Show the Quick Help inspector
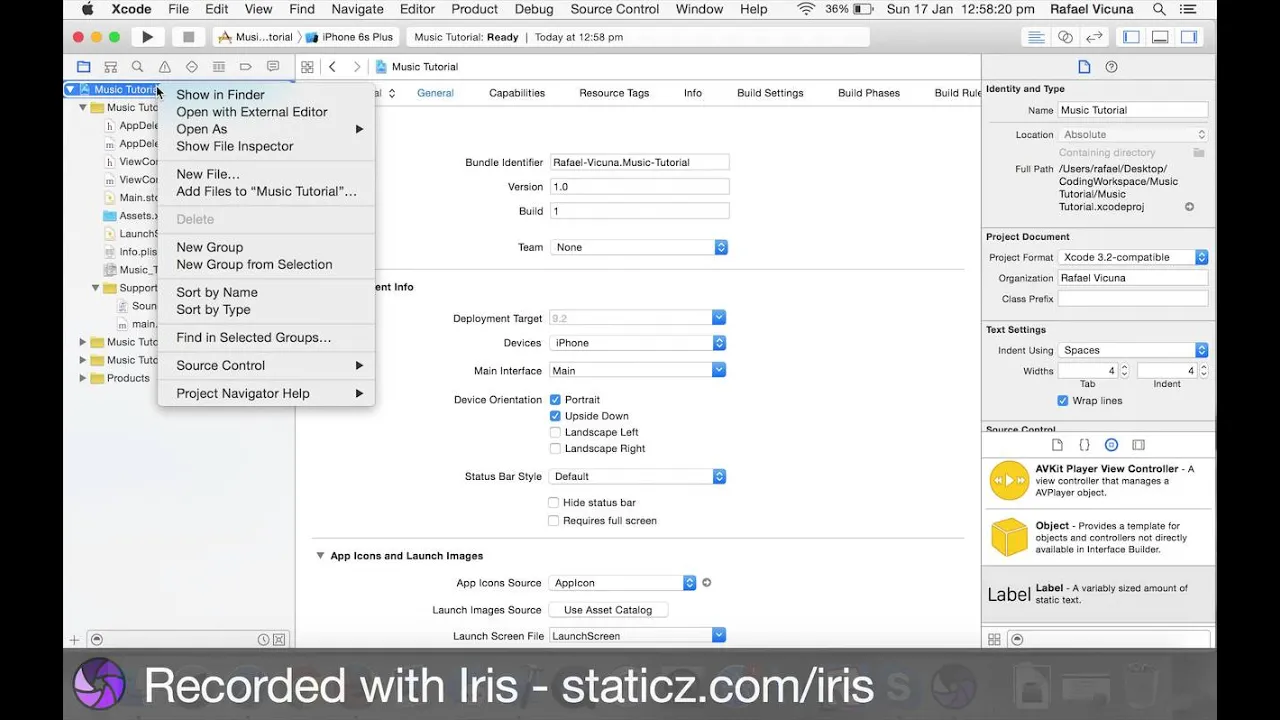Image resolution: width=1280 pixels, height=720 pixels. coord(1111,67)
